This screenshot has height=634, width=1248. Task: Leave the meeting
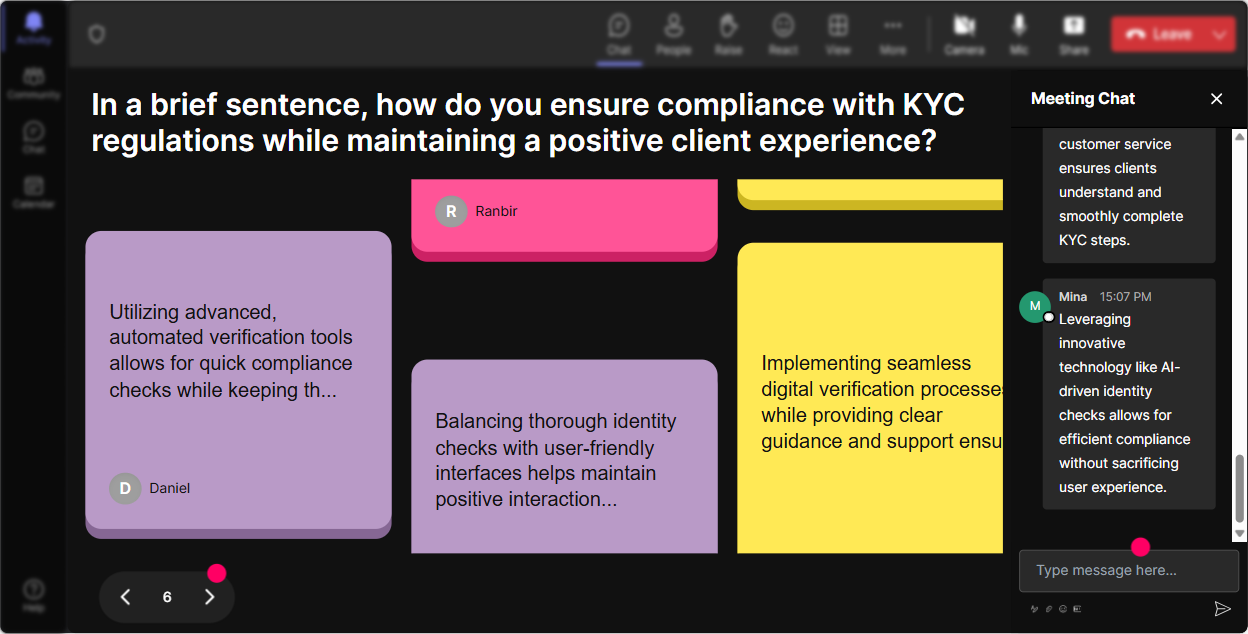[x=1158, y=34]
